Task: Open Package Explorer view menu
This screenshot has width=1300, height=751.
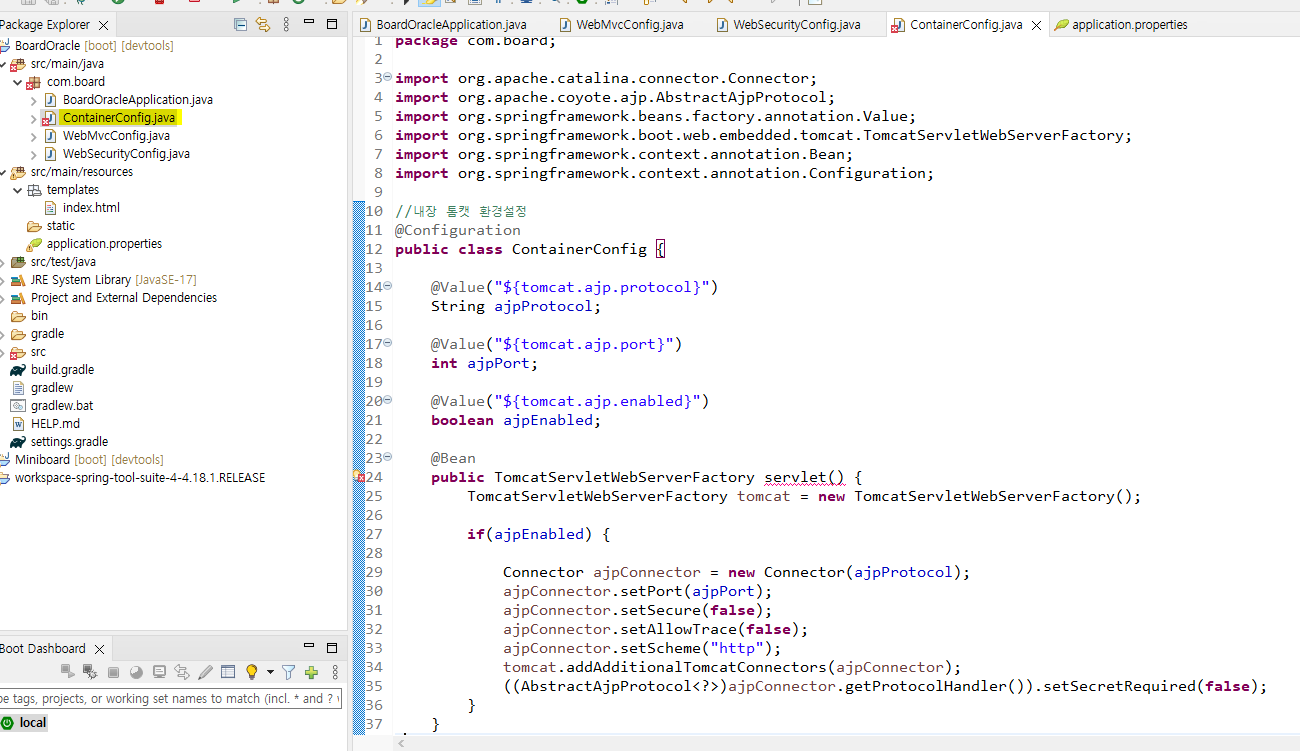Action: [286, 24]
